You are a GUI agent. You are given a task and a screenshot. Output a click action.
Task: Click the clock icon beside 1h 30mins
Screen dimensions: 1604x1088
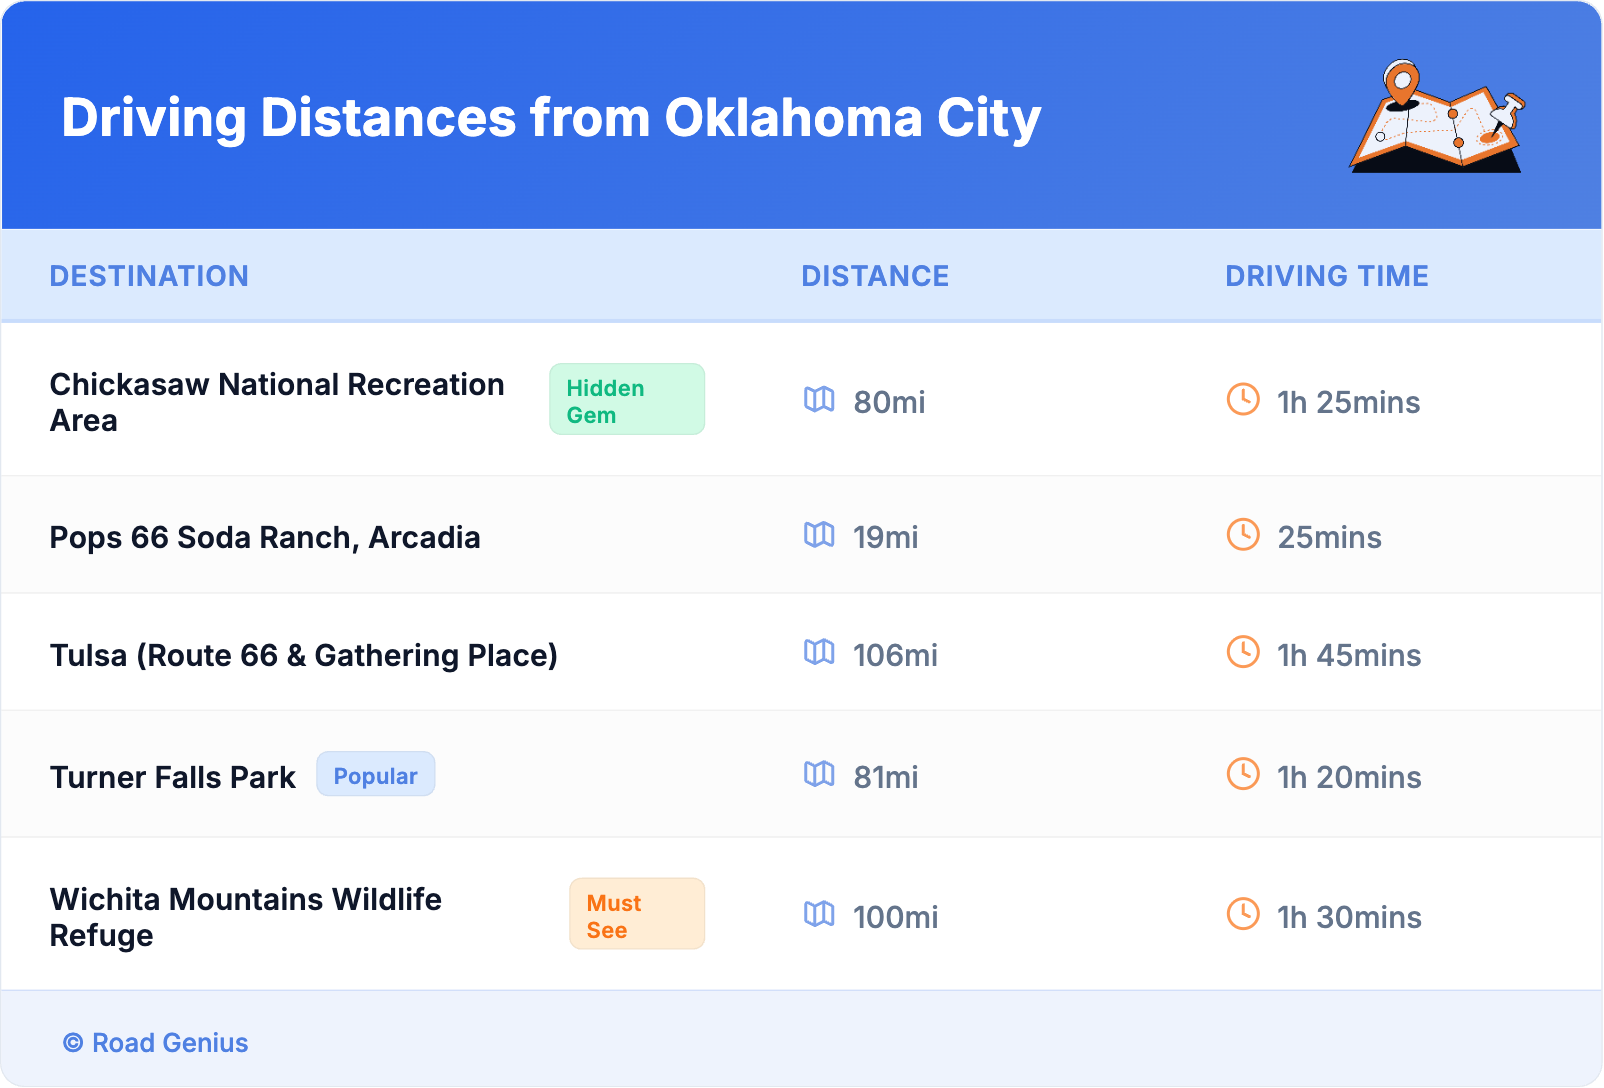1243,915
